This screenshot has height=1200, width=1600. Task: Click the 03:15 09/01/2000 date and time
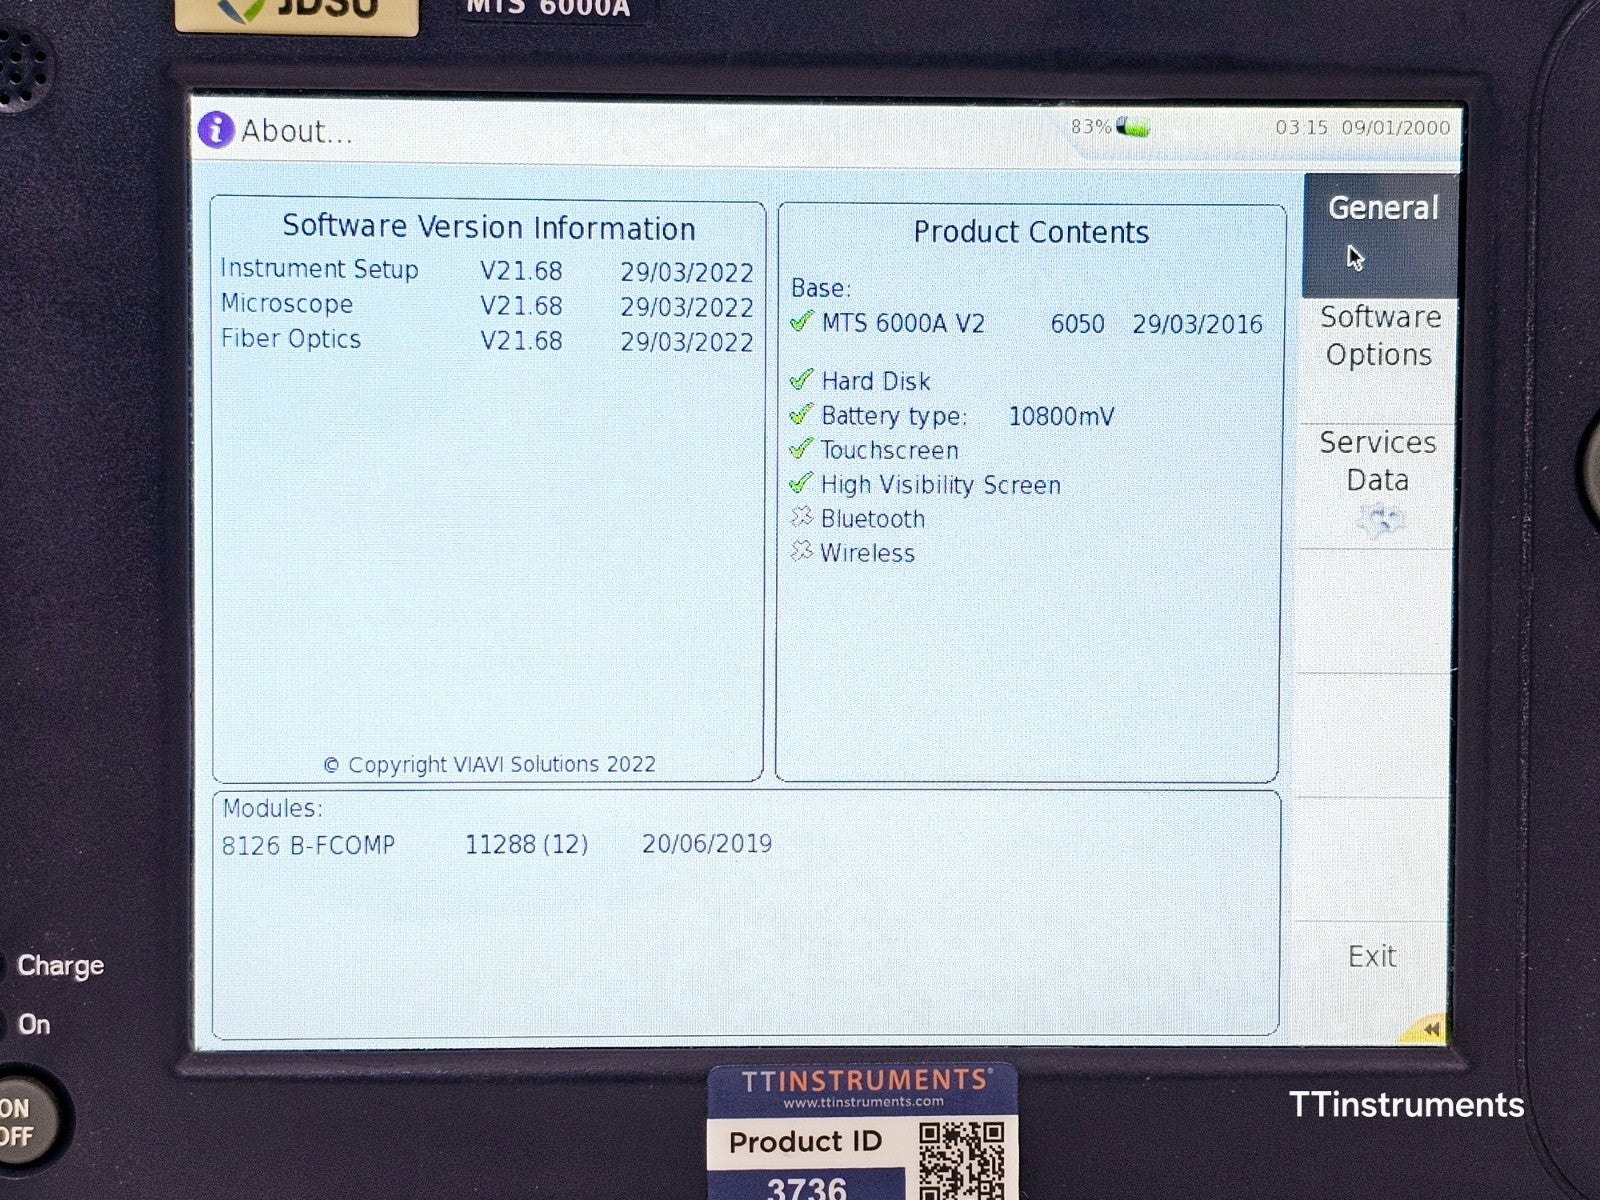pos(1362,128)
